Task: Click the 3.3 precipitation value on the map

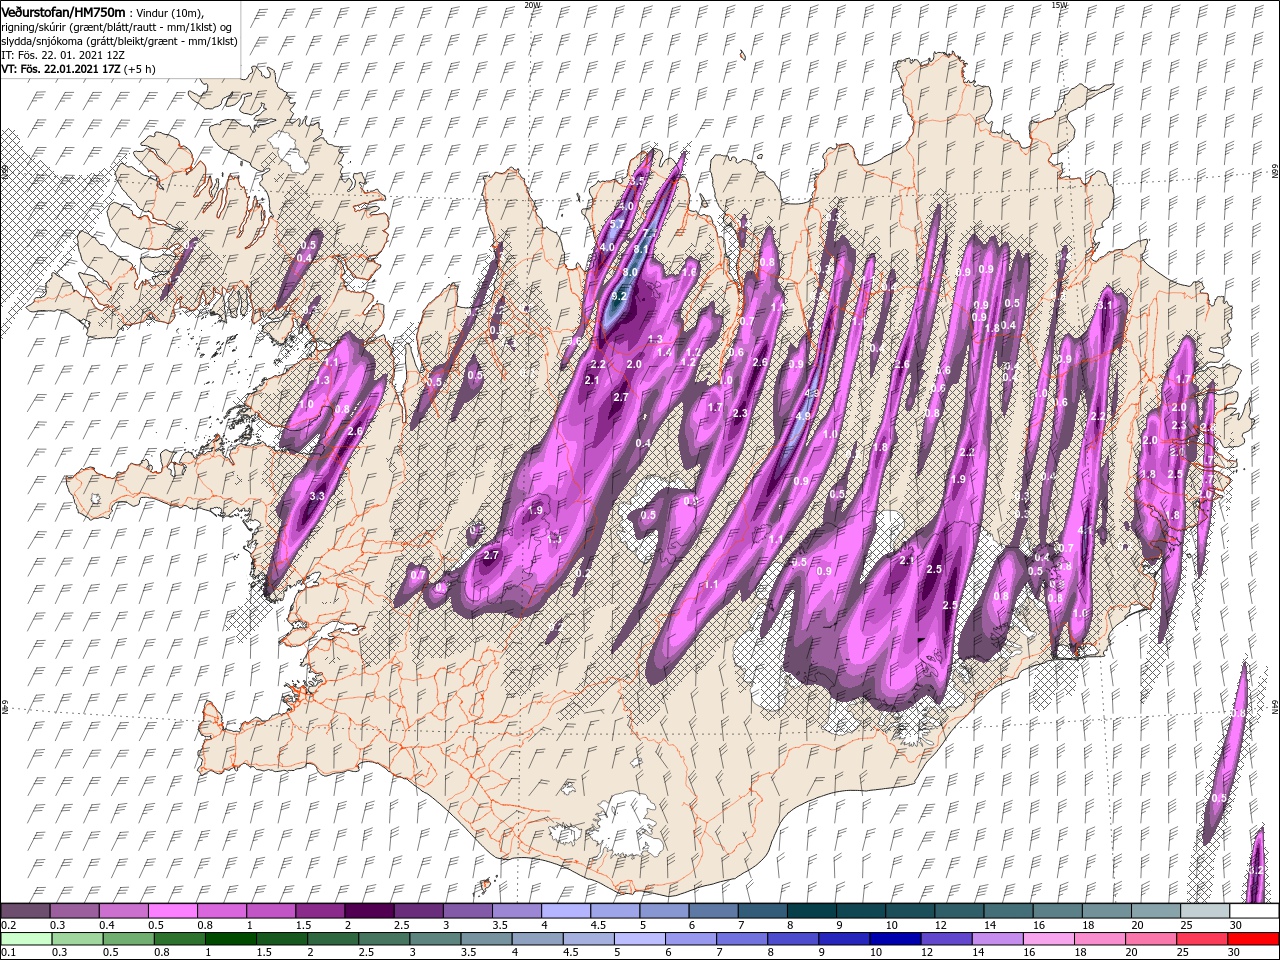Action: (318, 496)
